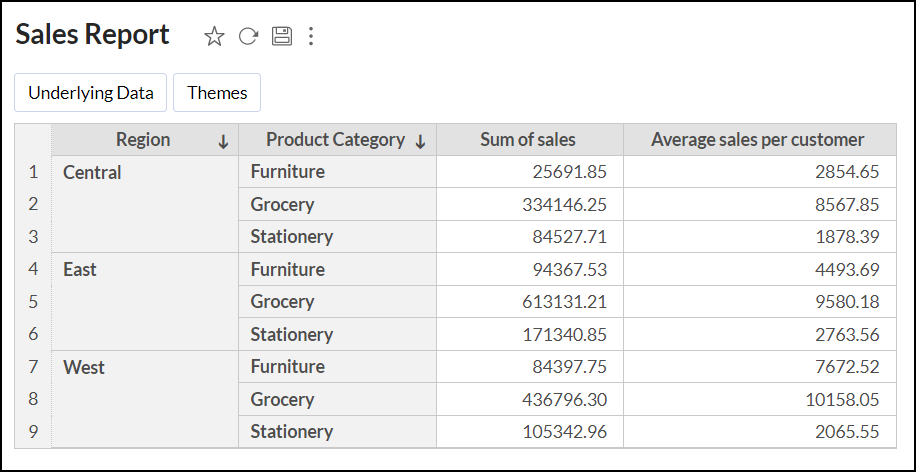
Task: Open the more options vertical dots menu
Action: tap(311, 37)
